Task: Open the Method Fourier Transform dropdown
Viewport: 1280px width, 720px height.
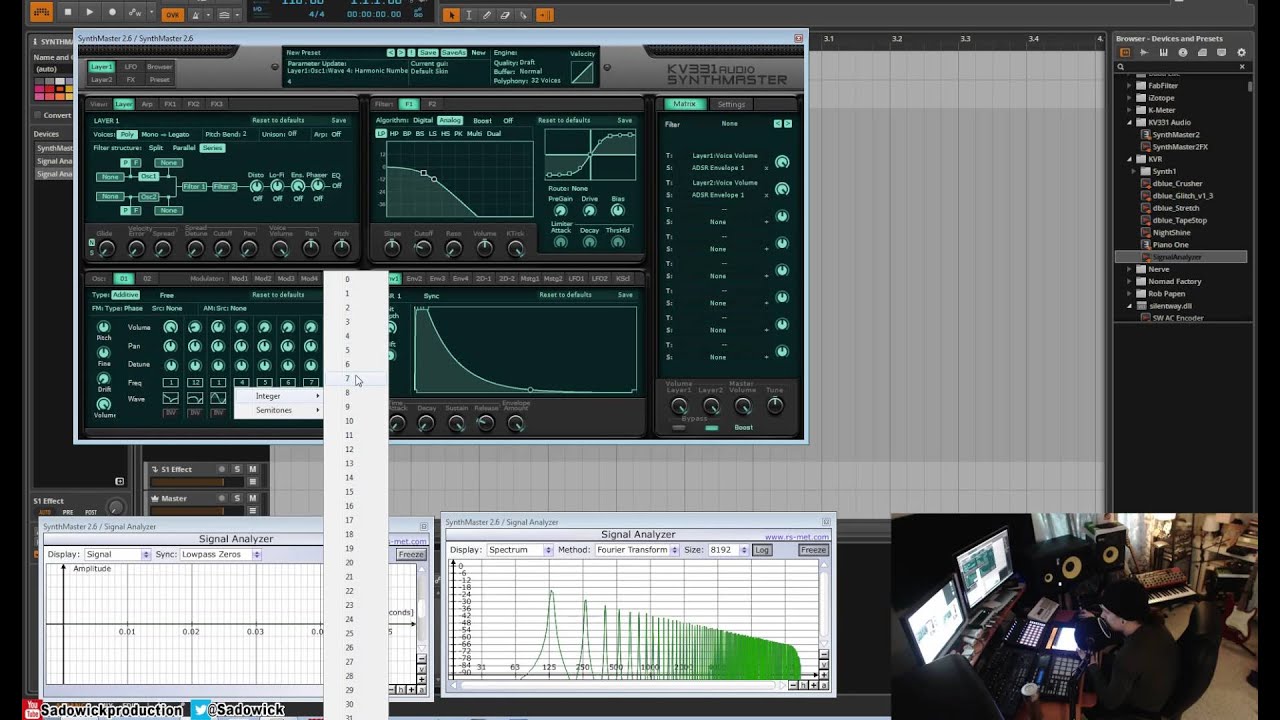Action: pyautogui.click(x=637, y=550)
